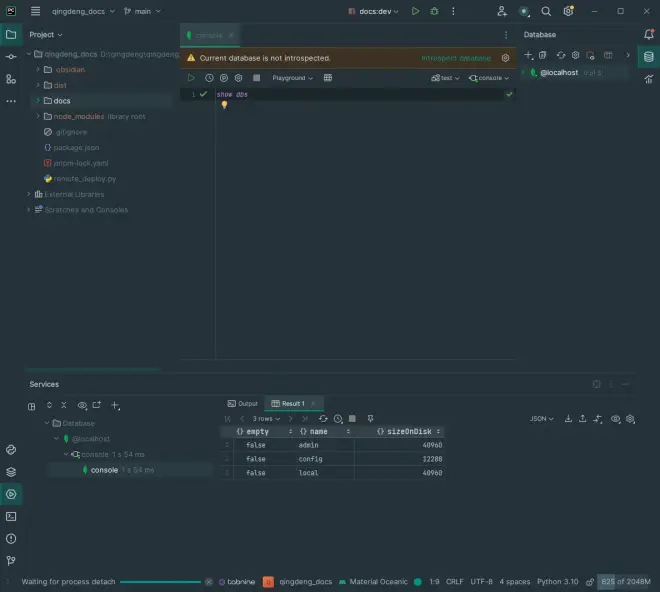This screenshot has height=592, width=660.
Task: Open the Playground mode dropdown
Action: [292, 78]
